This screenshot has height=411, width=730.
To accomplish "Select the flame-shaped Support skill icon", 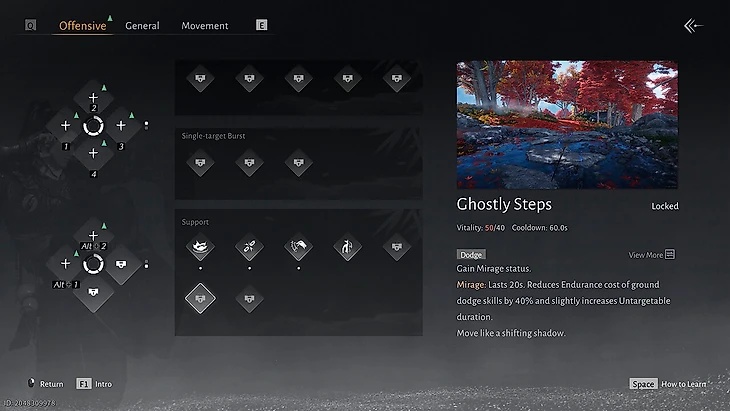I will 200,247.
